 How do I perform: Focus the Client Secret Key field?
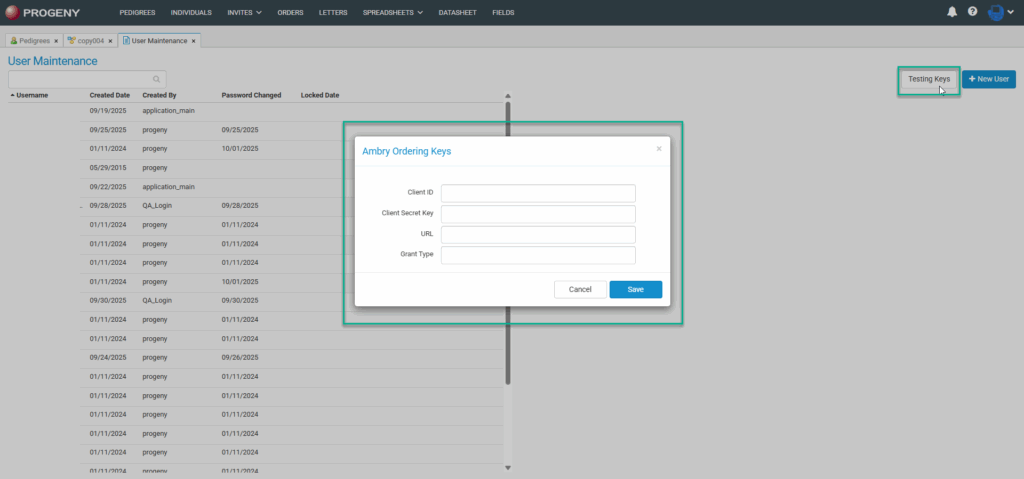click(x=538, y=214)
